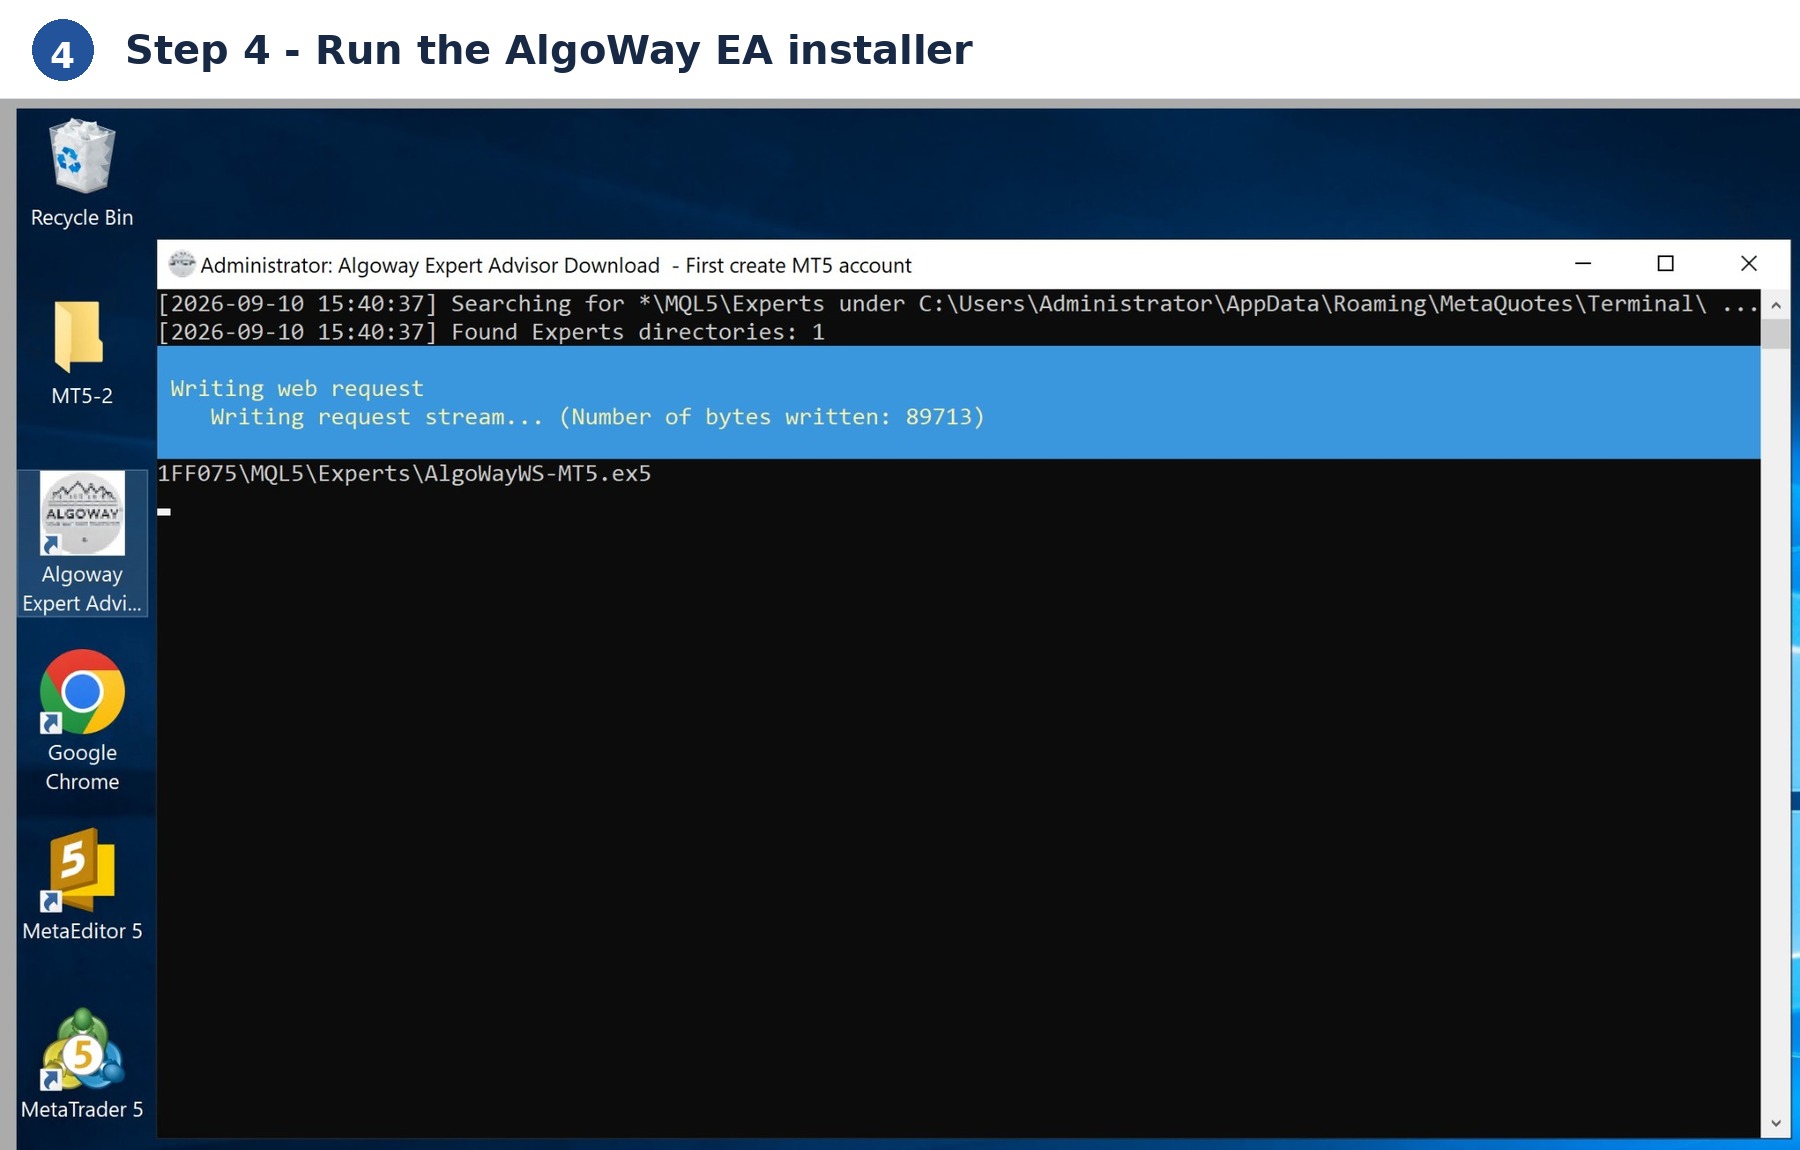Screen dimensions: 1800x1150
Task: Click the console vertical scrollbar thumb
Action: click(x=1775, y=334)
